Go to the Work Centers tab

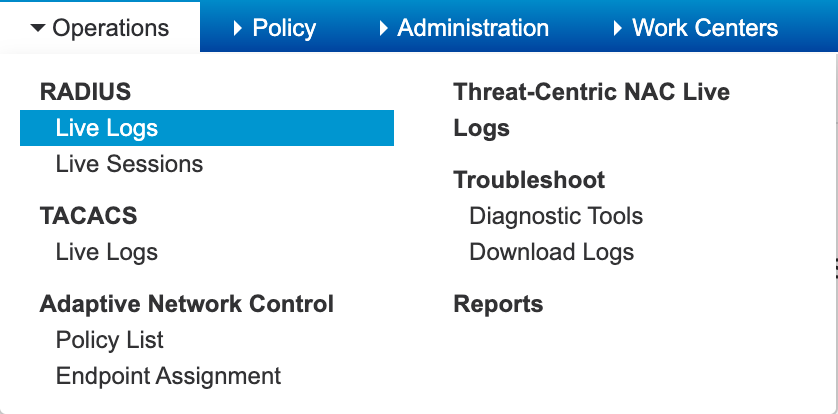(x=704, y=28)
